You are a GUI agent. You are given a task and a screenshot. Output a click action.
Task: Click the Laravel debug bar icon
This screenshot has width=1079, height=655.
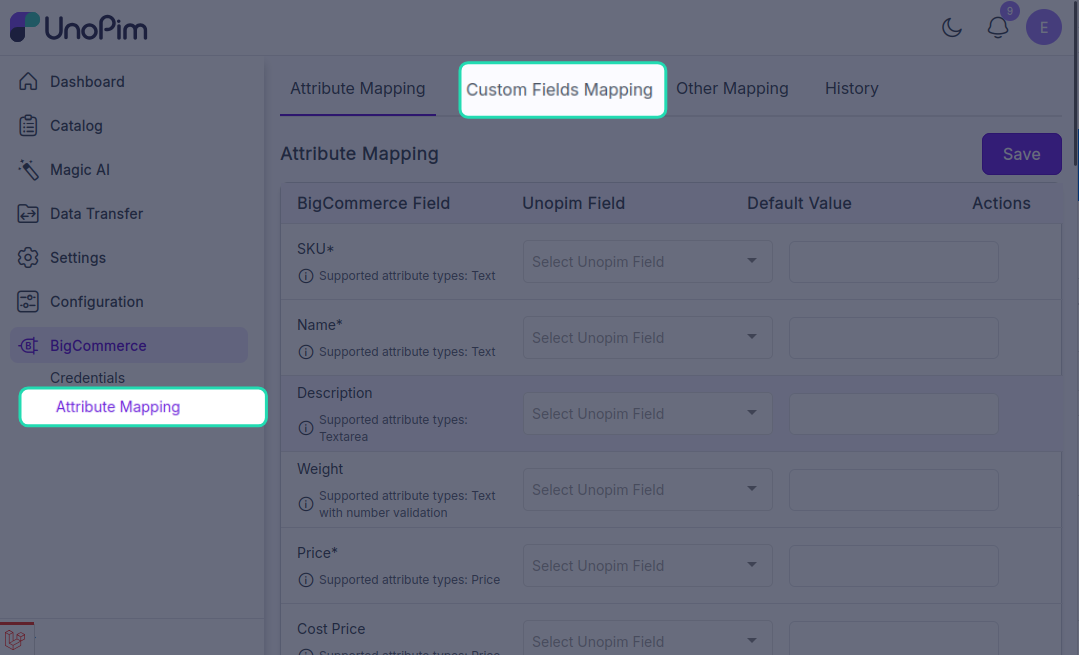pyautogui.click(x=16, y=639)
